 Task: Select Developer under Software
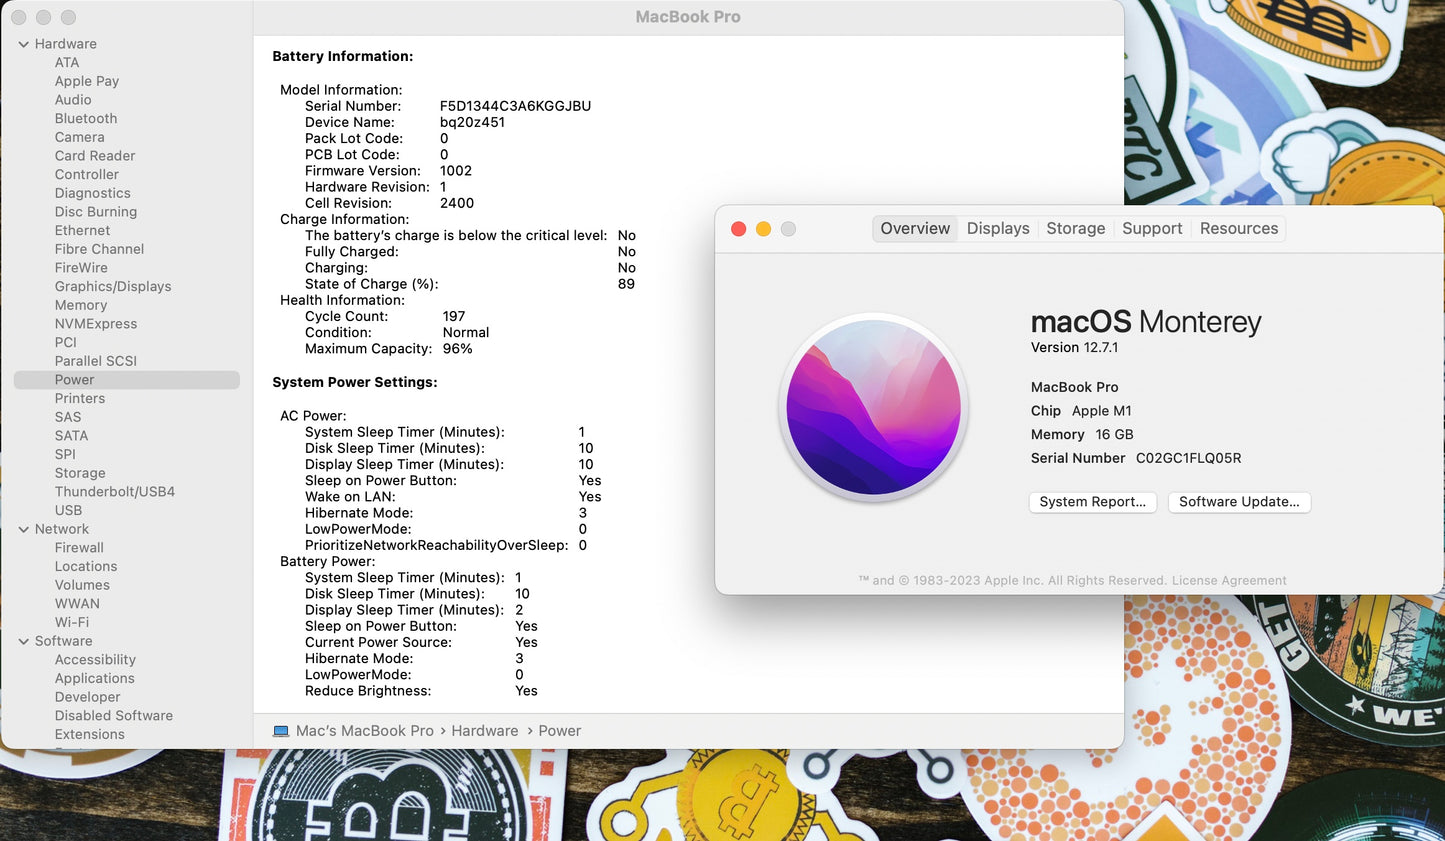coord(88,697)
